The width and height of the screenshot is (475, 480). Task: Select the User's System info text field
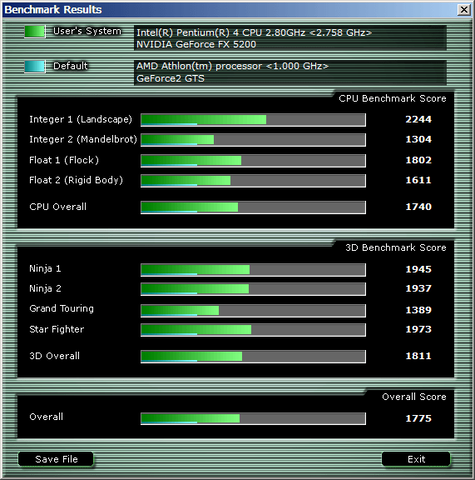(290, 38)
